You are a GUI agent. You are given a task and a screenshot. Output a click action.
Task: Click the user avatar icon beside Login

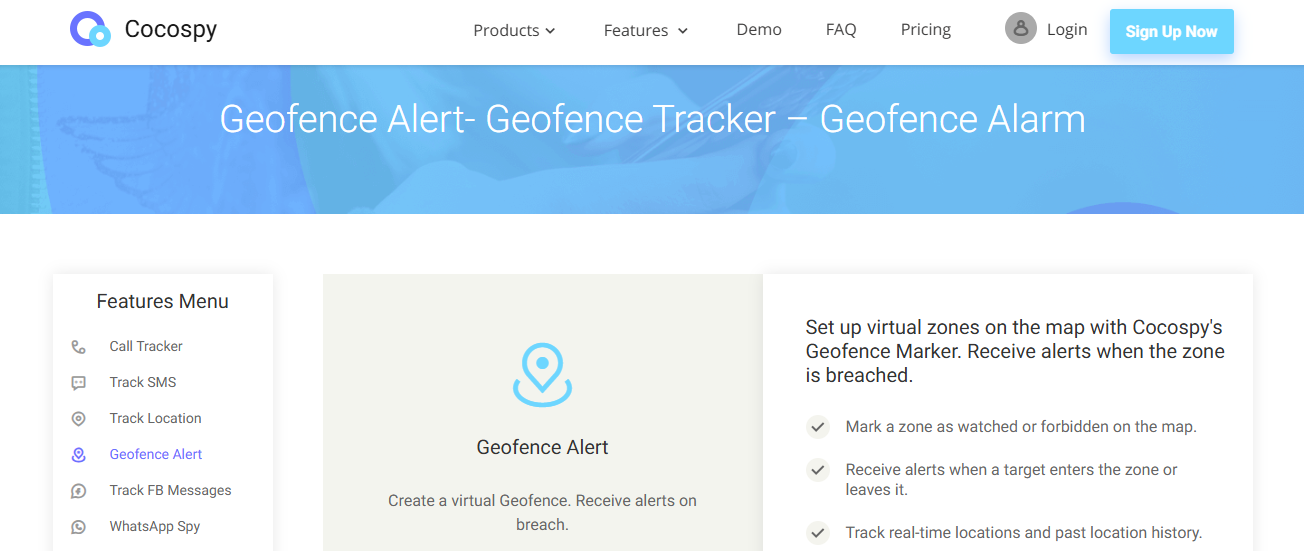[x=1020, y=29]
